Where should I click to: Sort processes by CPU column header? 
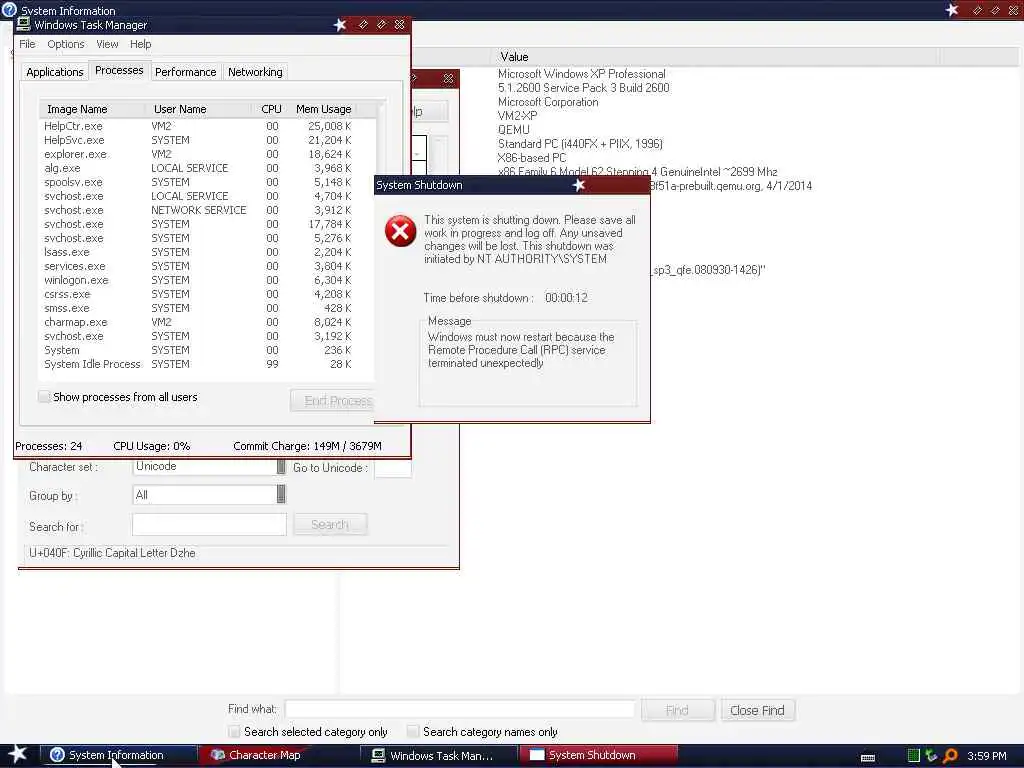[270, 109]
